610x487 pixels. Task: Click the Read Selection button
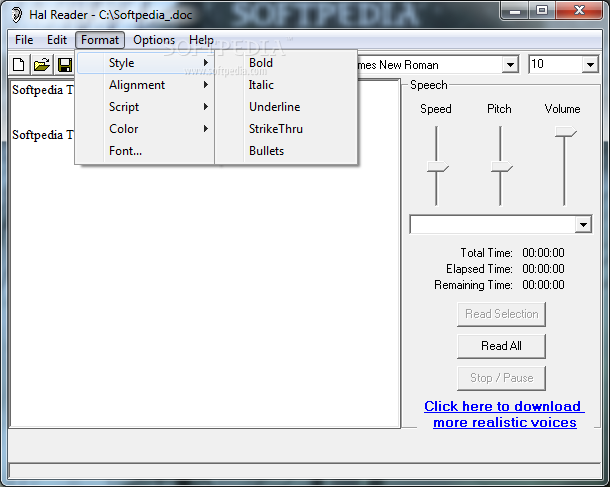(501, 314)
